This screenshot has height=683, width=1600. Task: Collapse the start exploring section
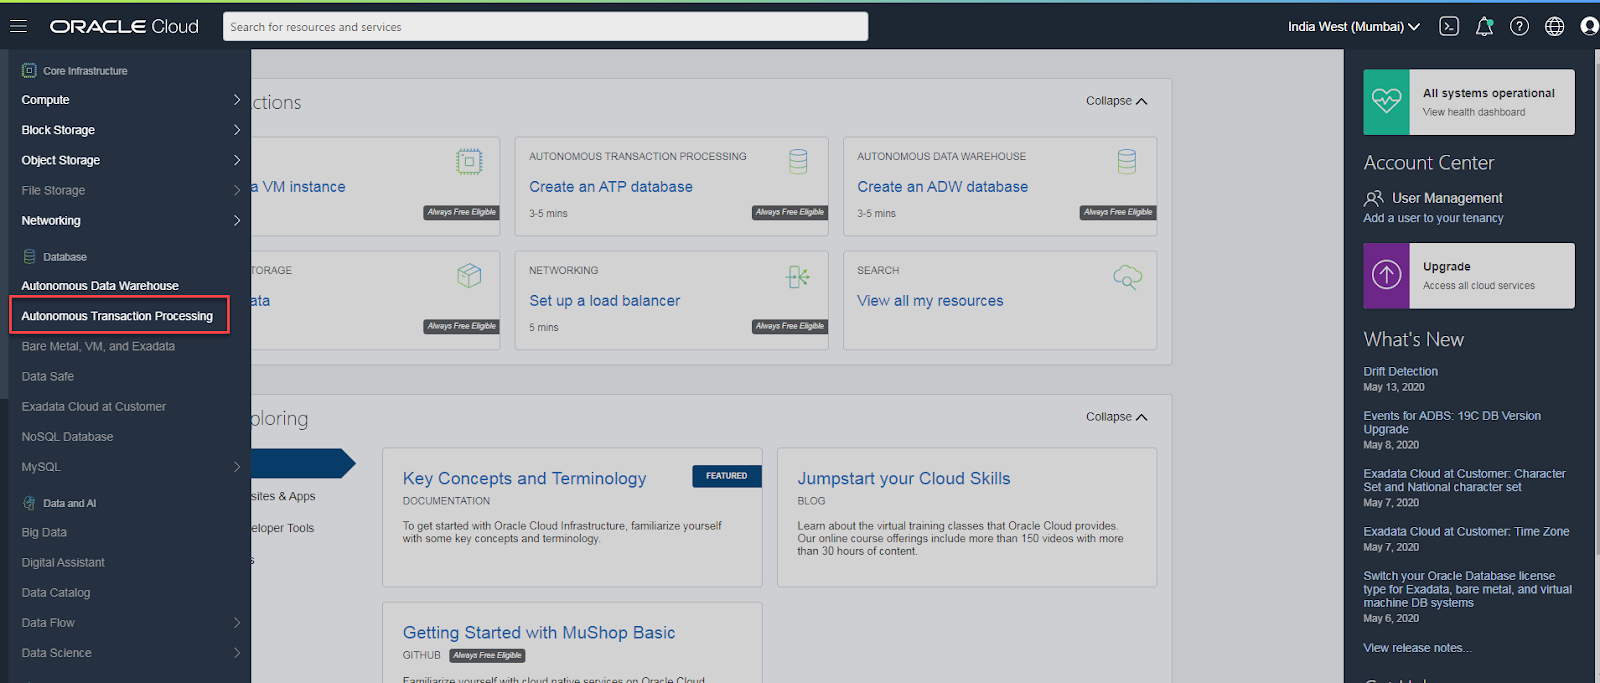(1116, 417)
